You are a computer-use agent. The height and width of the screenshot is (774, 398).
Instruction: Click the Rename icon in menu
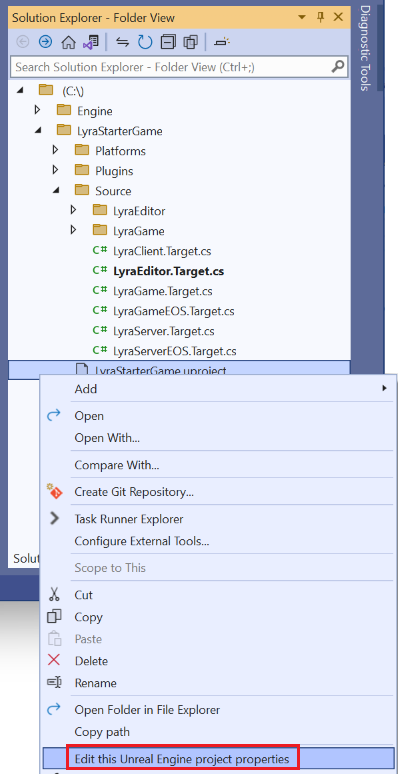(x=54, y=683)
